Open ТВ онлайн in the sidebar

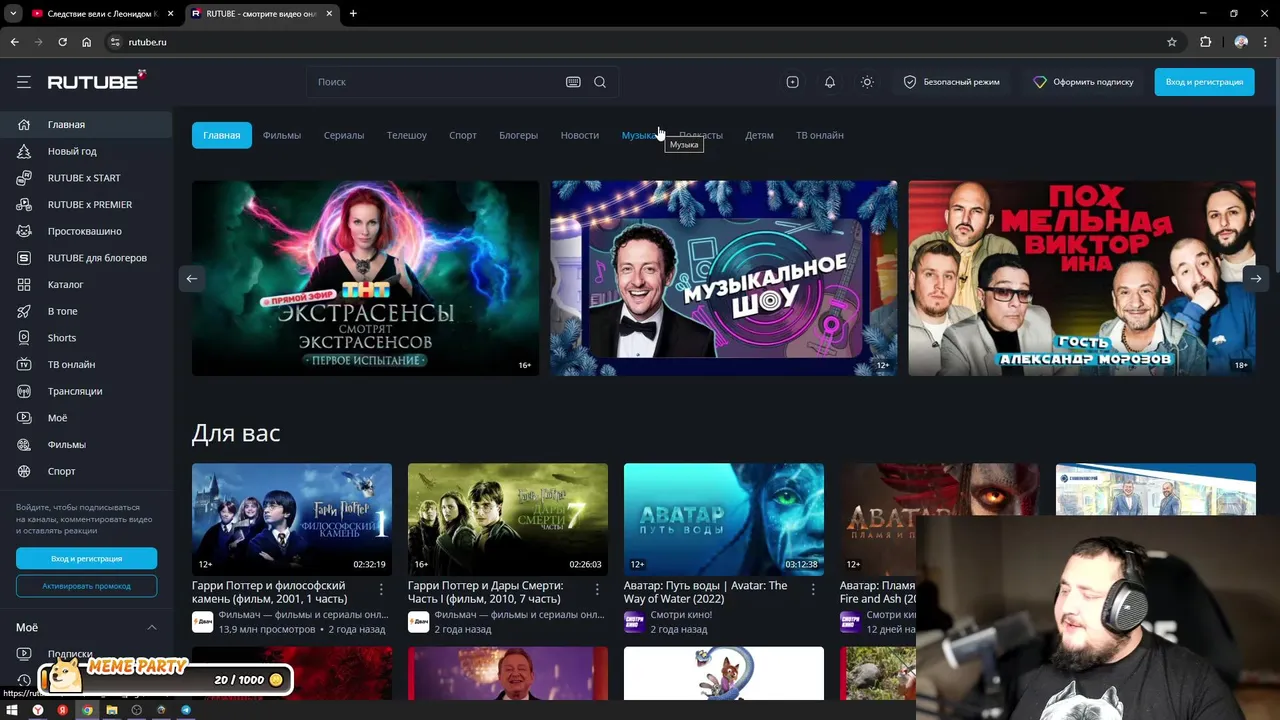[86, 365]
